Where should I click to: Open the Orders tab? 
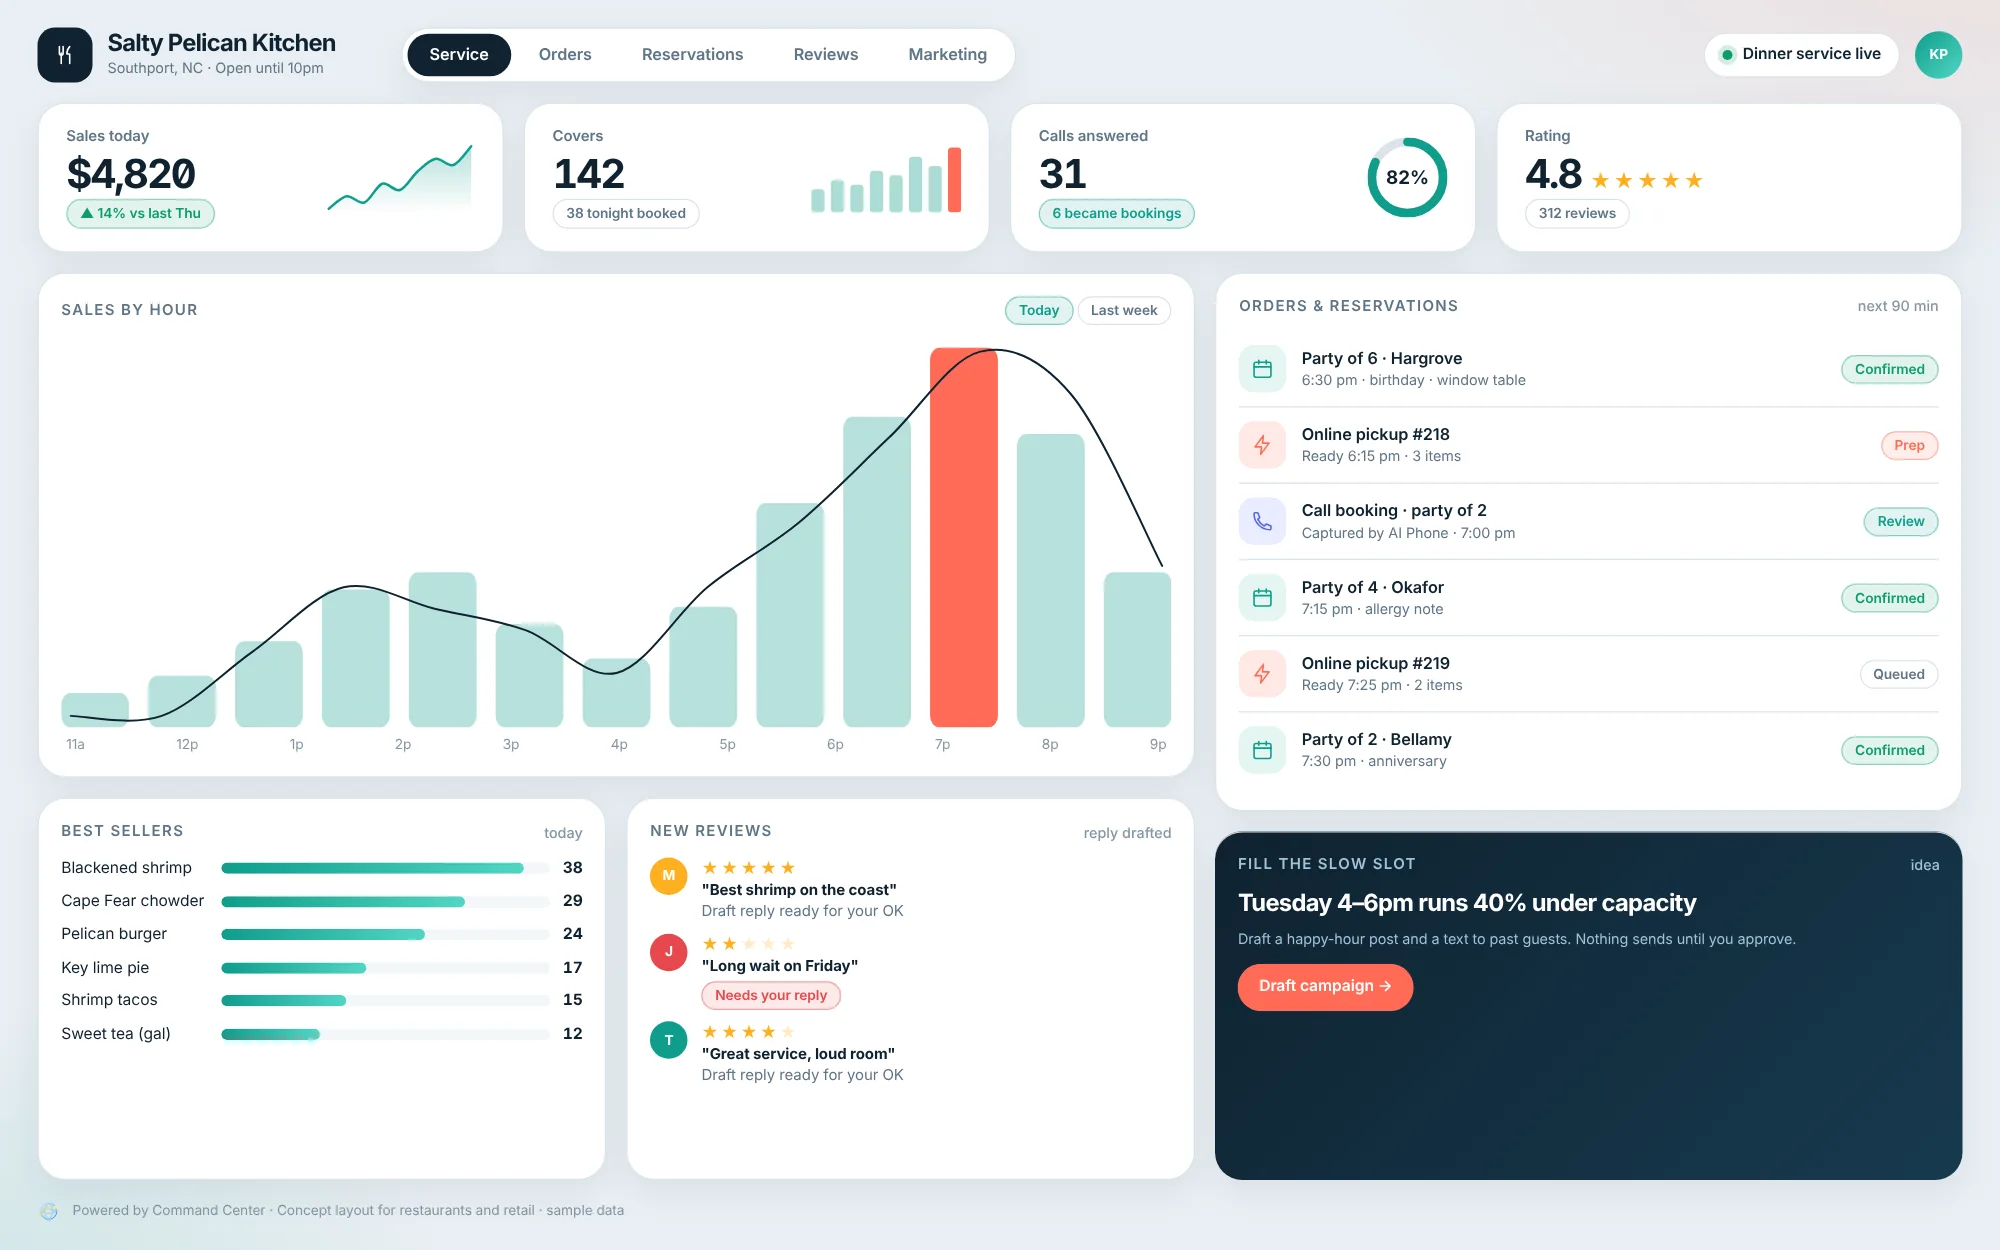click(565, 55)
